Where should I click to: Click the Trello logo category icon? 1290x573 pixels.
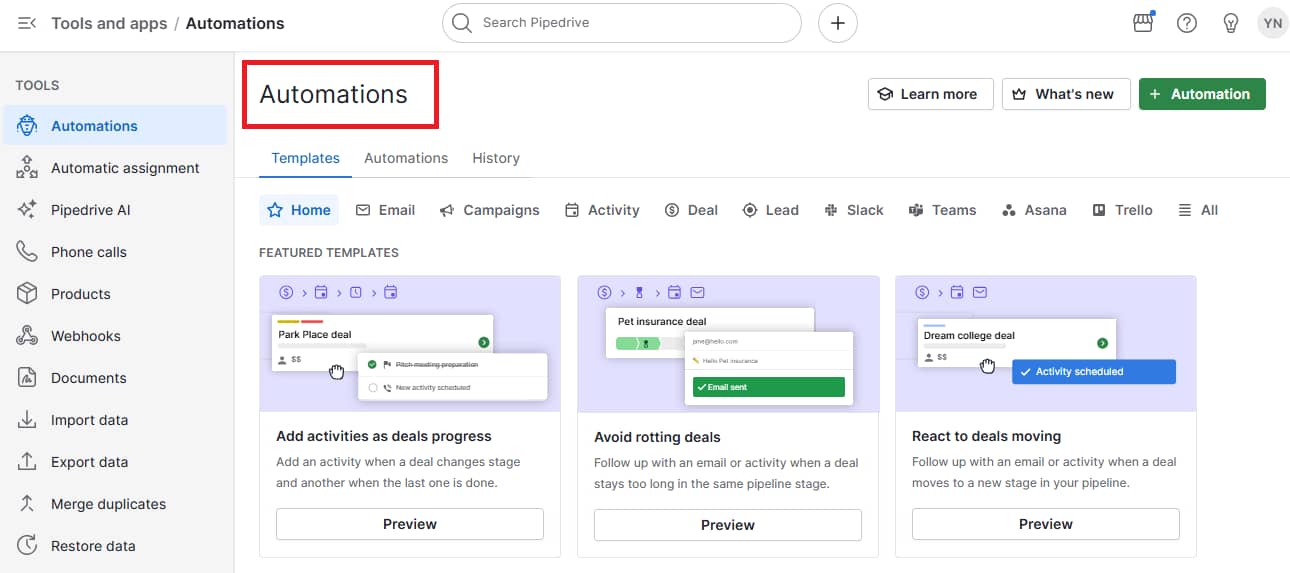[1099, 210]
